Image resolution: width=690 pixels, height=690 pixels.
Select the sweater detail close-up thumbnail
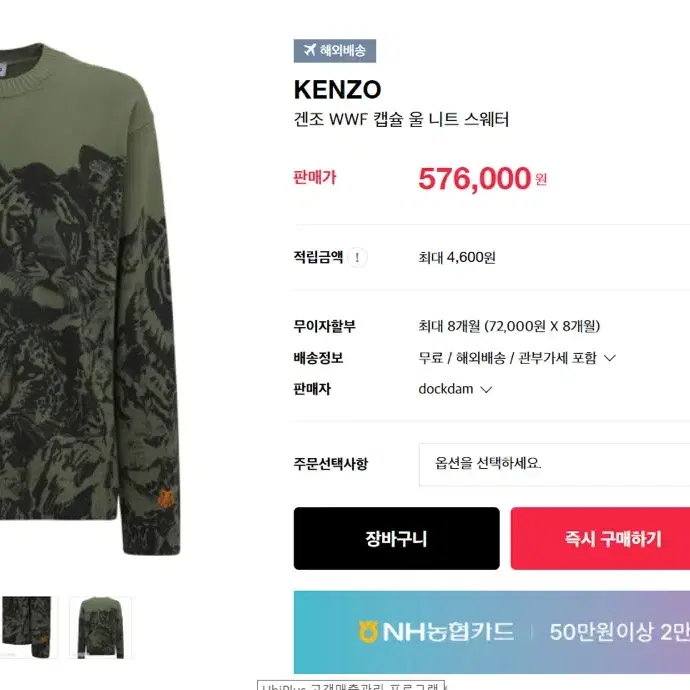pos(27,627)
